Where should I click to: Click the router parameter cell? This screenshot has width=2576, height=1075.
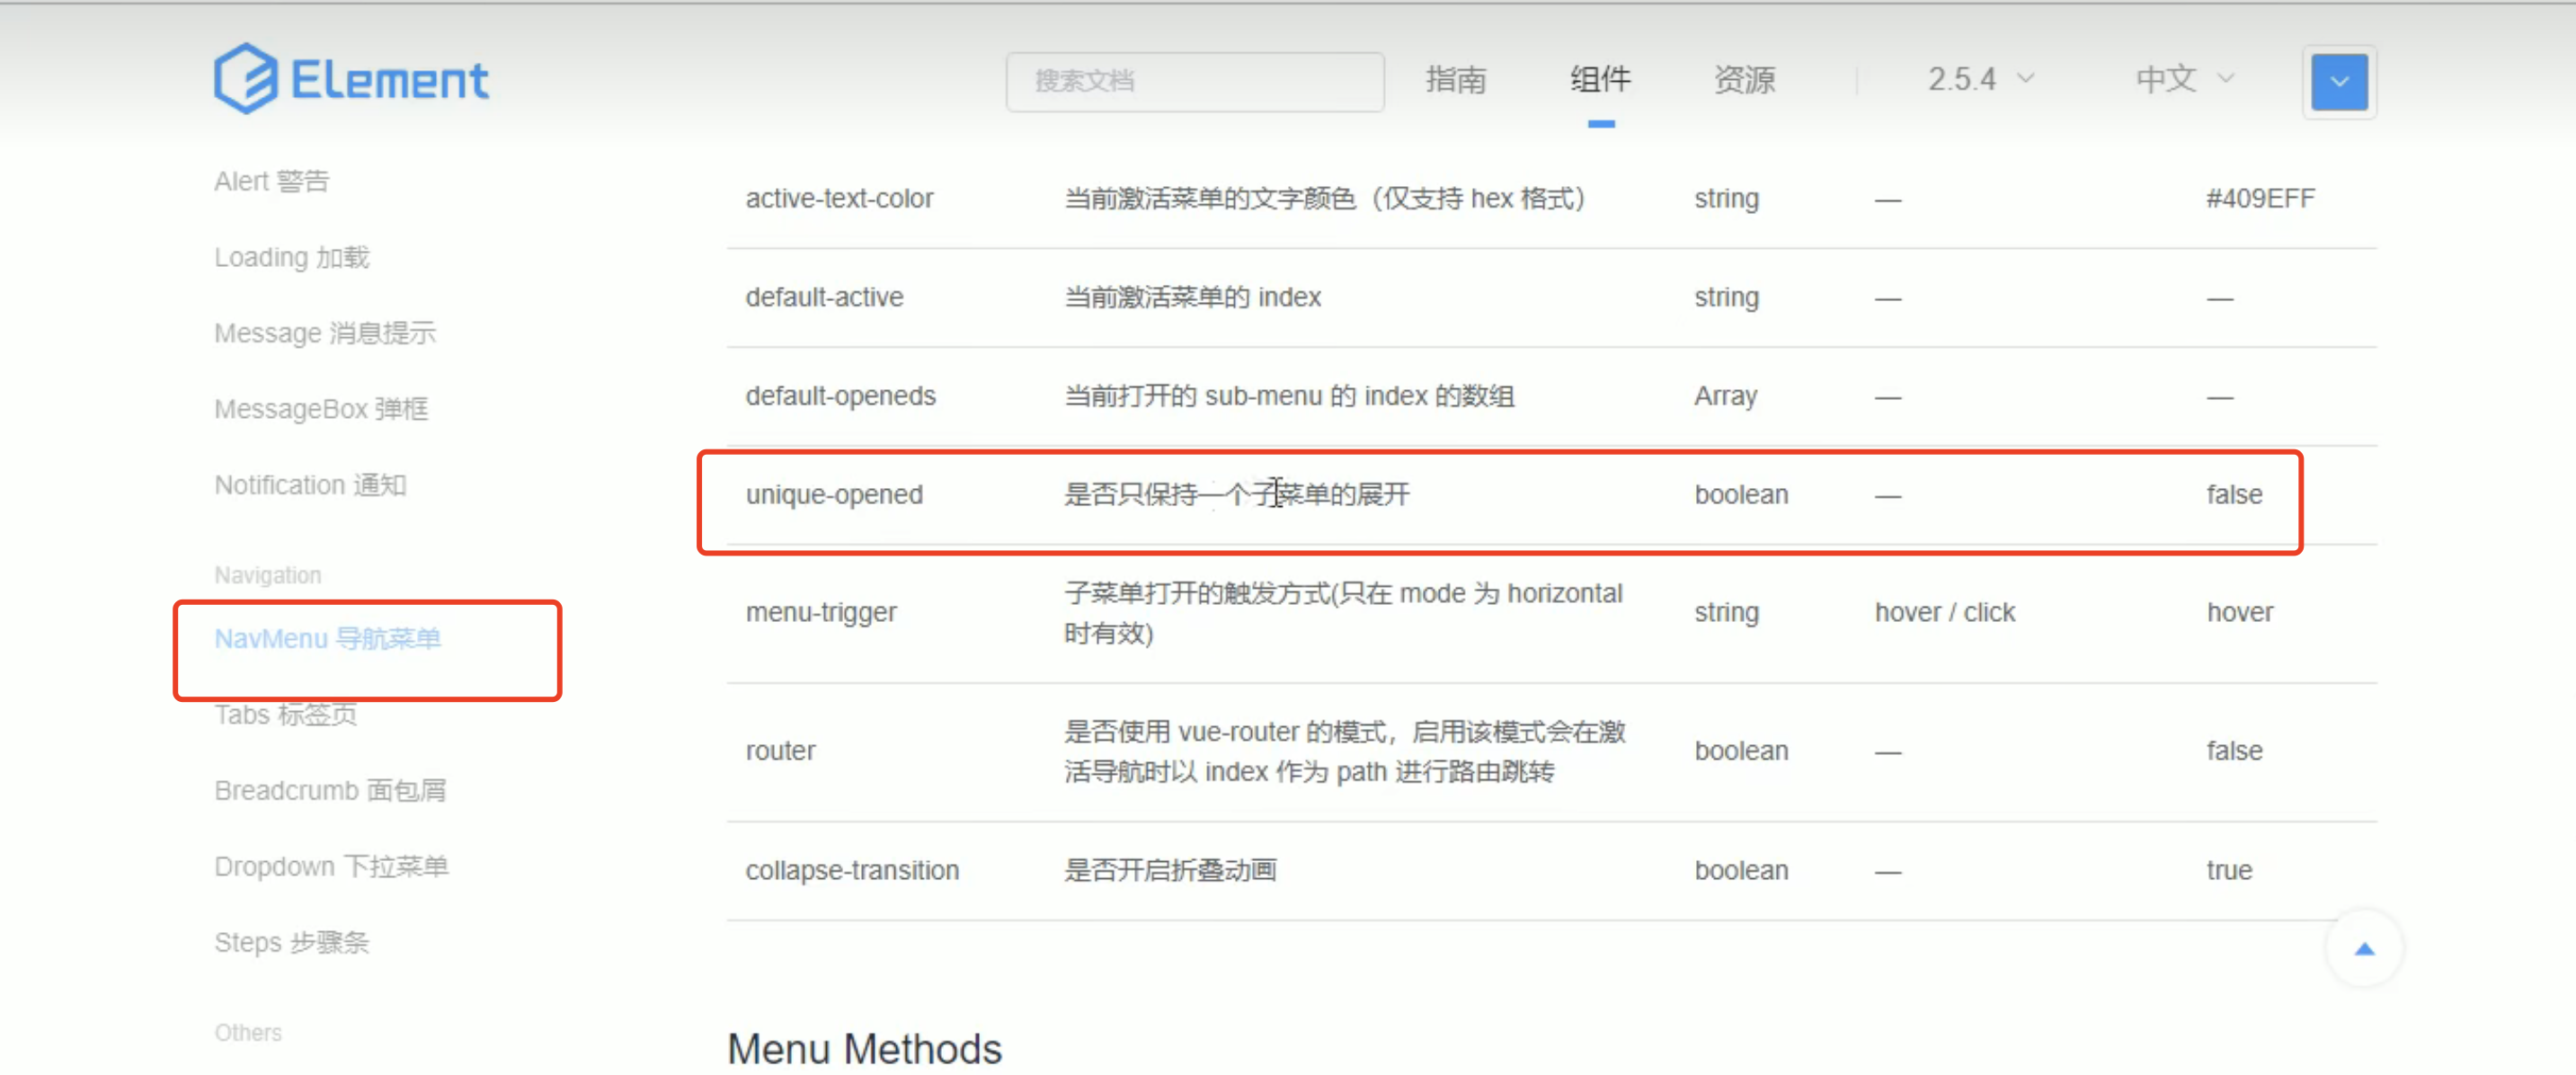coord(780,751)
